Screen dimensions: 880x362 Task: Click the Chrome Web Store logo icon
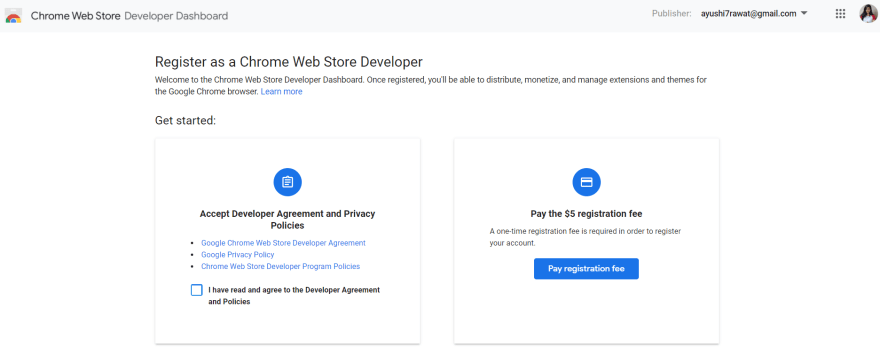point(13,16)
